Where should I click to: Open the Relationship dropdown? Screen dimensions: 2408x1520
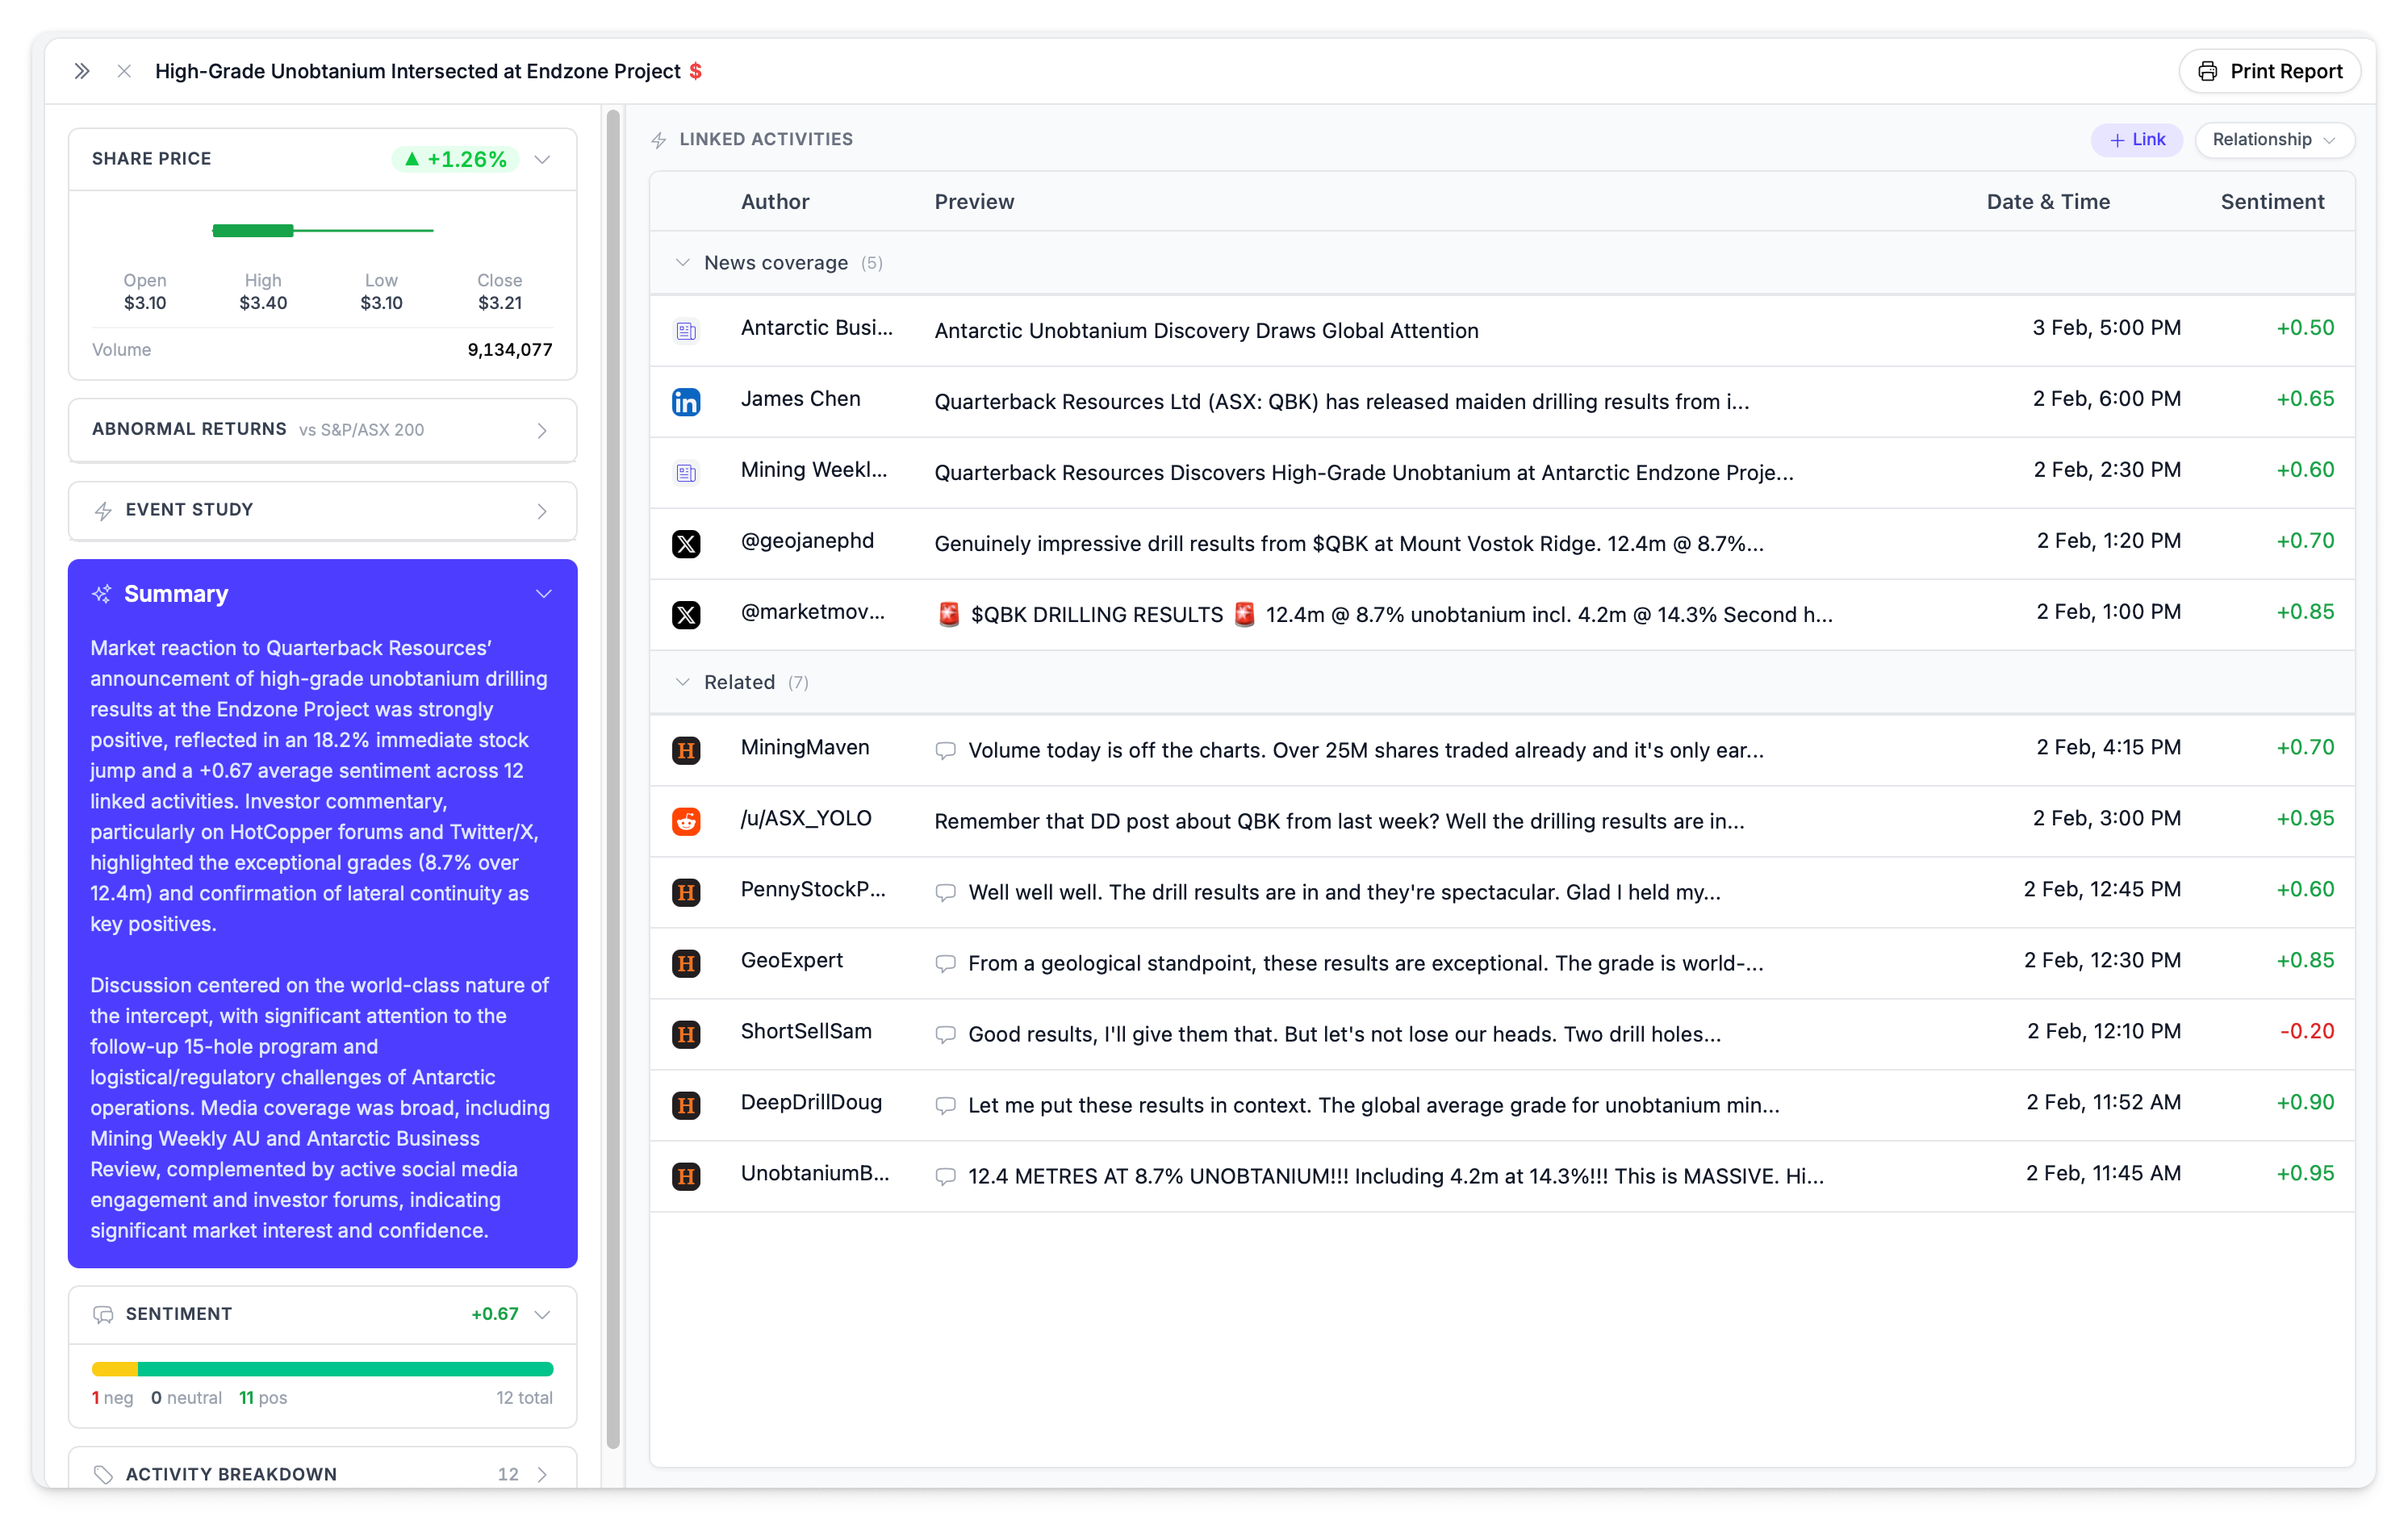pos(2273,140)
